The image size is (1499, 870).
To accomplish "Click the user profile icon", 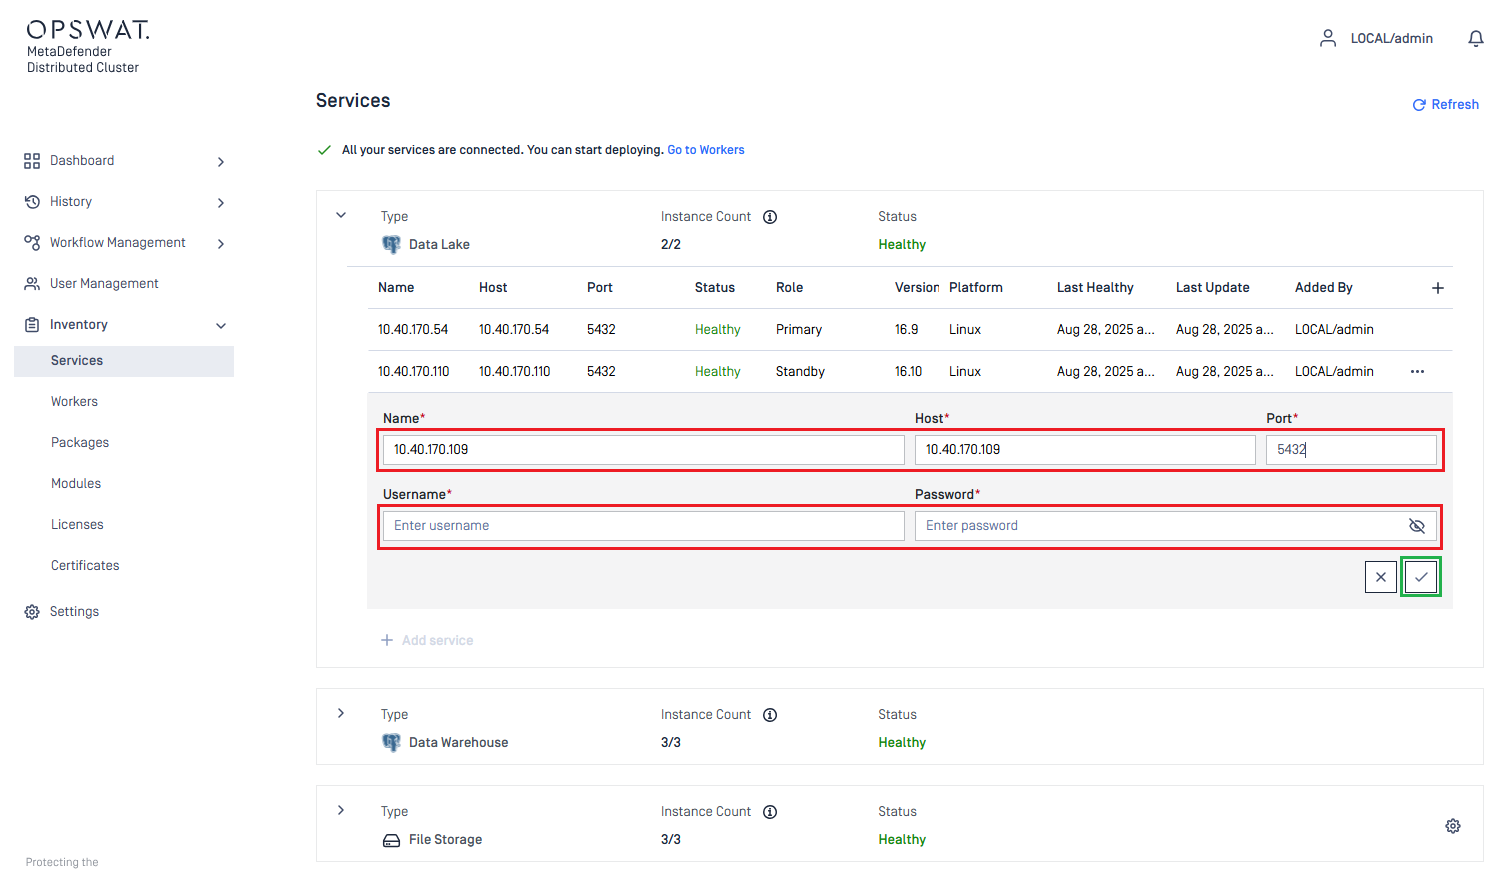I will pos(1327,39).
